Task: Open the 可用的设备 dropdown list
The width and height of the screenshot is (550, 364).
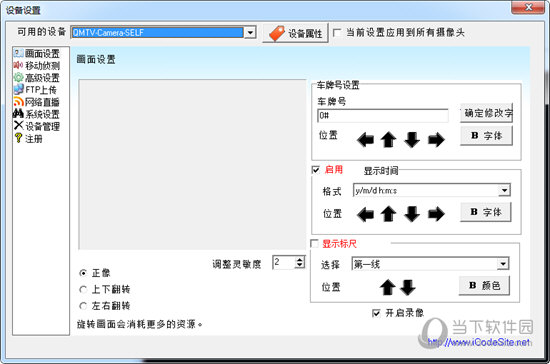Action: (250, 33)
